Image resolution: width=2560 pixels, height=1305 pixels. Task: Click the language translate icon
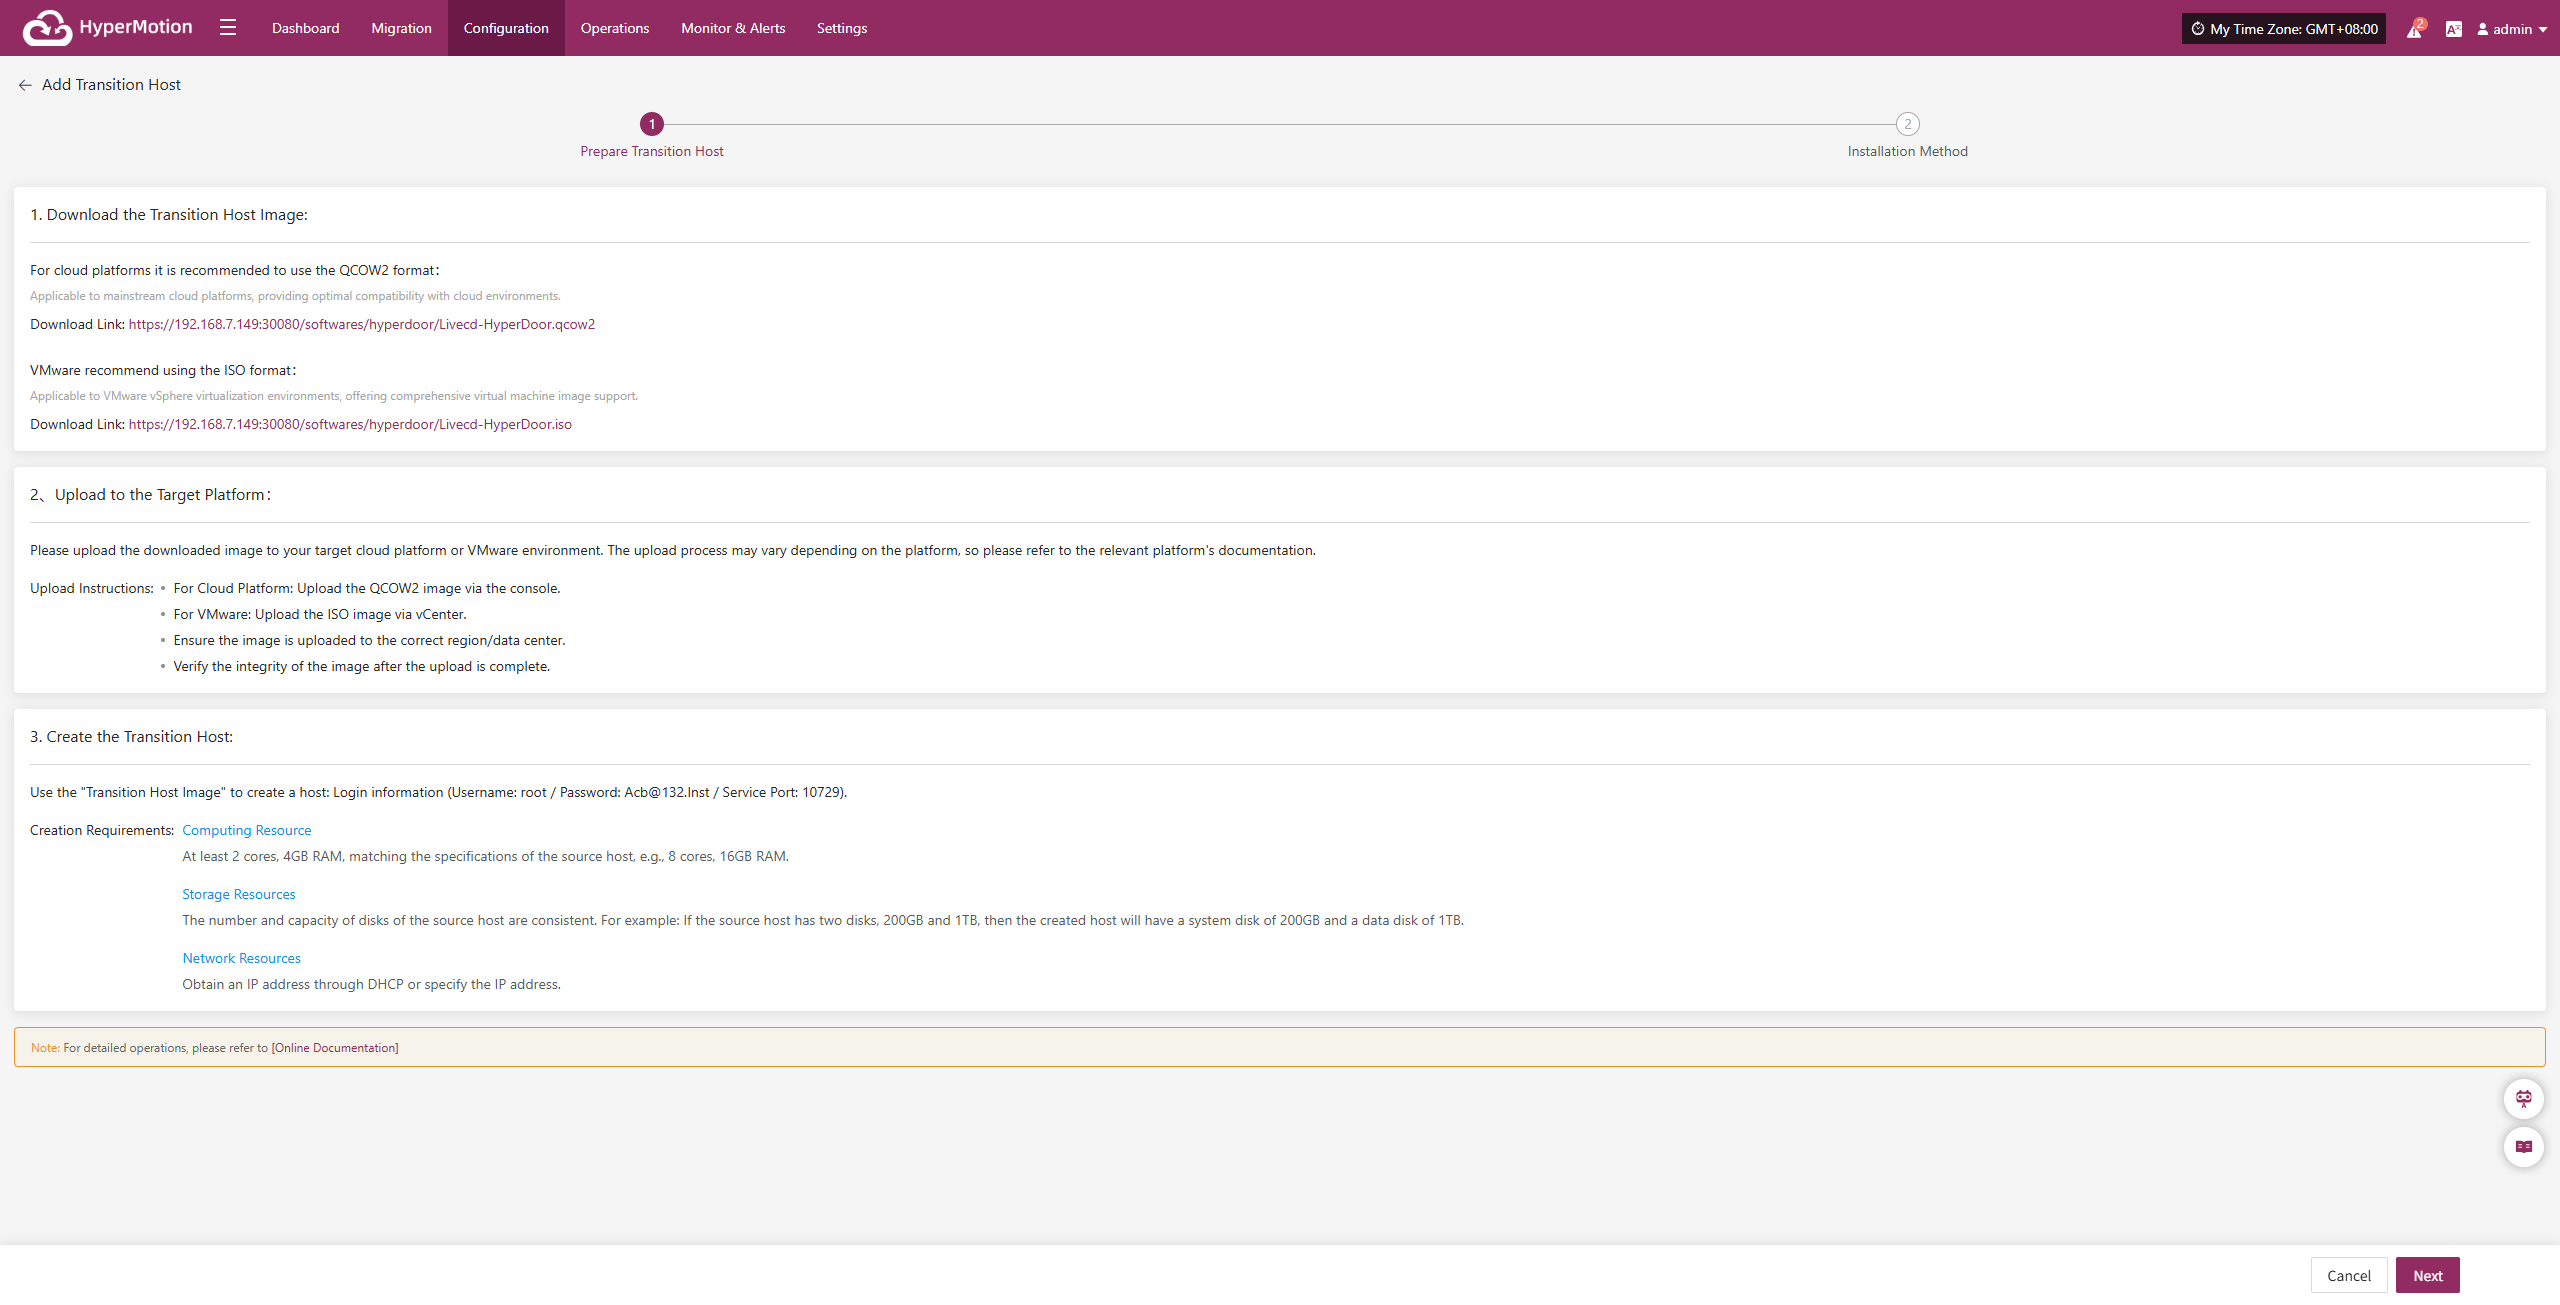click(2453, 29)
